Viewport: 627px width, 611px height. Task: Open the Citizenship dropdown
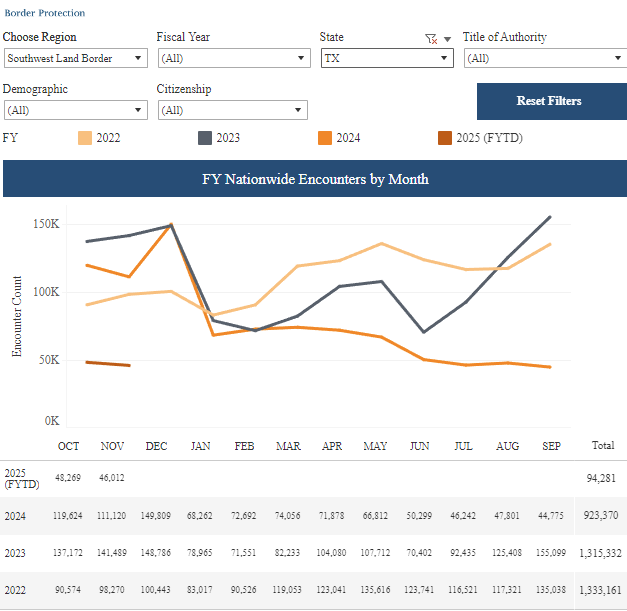tap(233, 110)
